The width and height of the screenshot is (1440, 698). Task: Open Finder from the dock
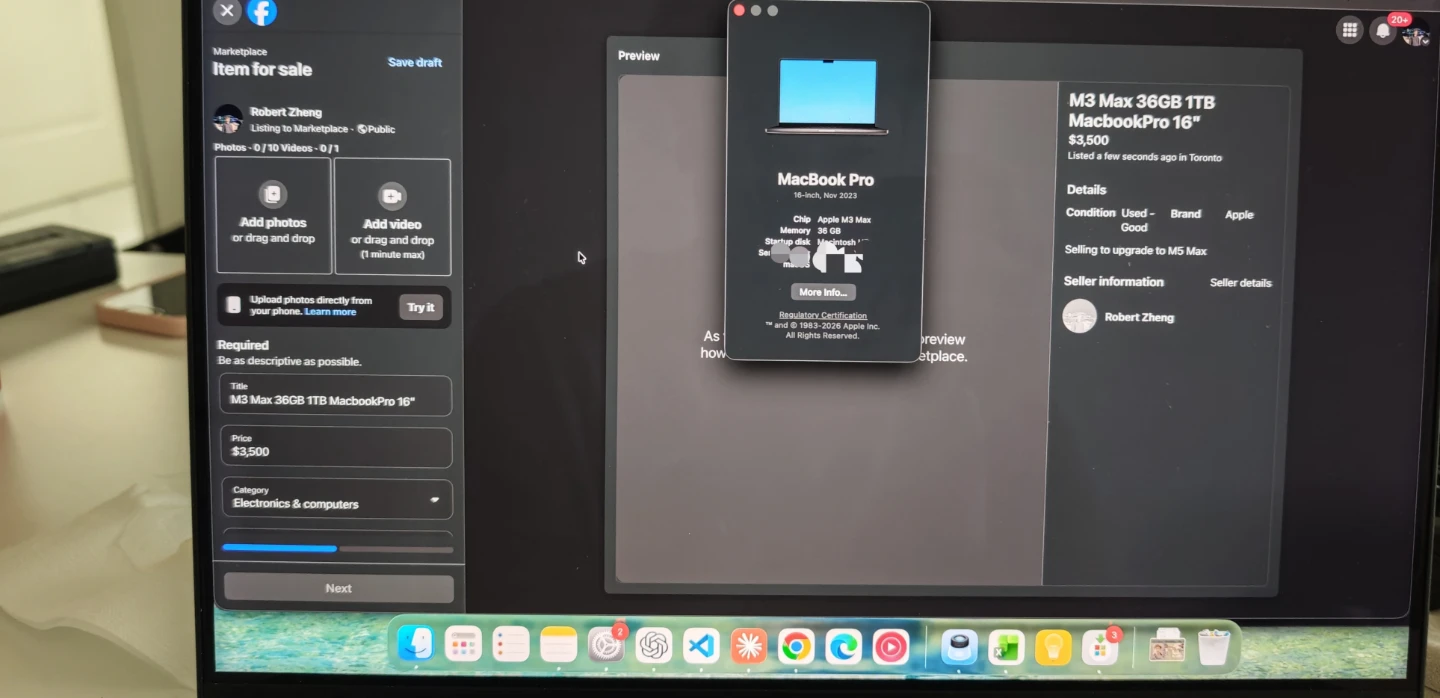pos(415,645)
